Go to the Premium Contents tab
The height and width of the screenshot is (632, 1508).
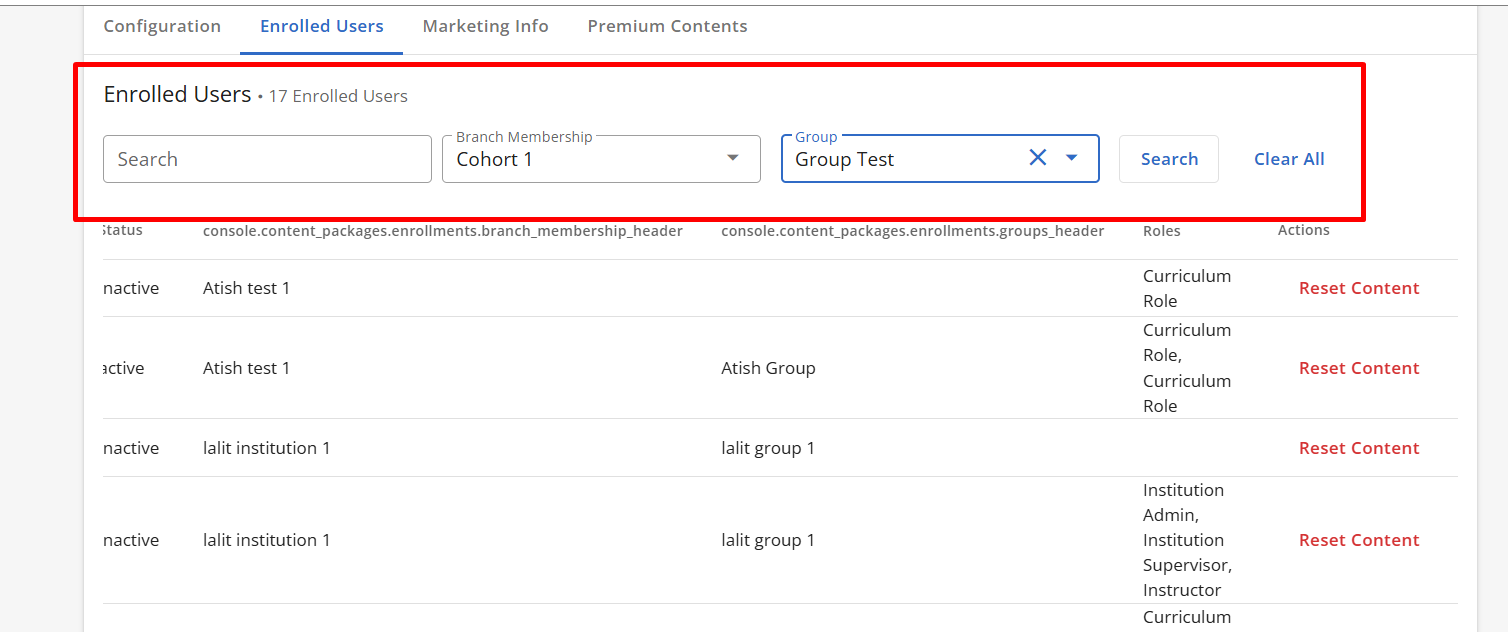click(667, 27)
